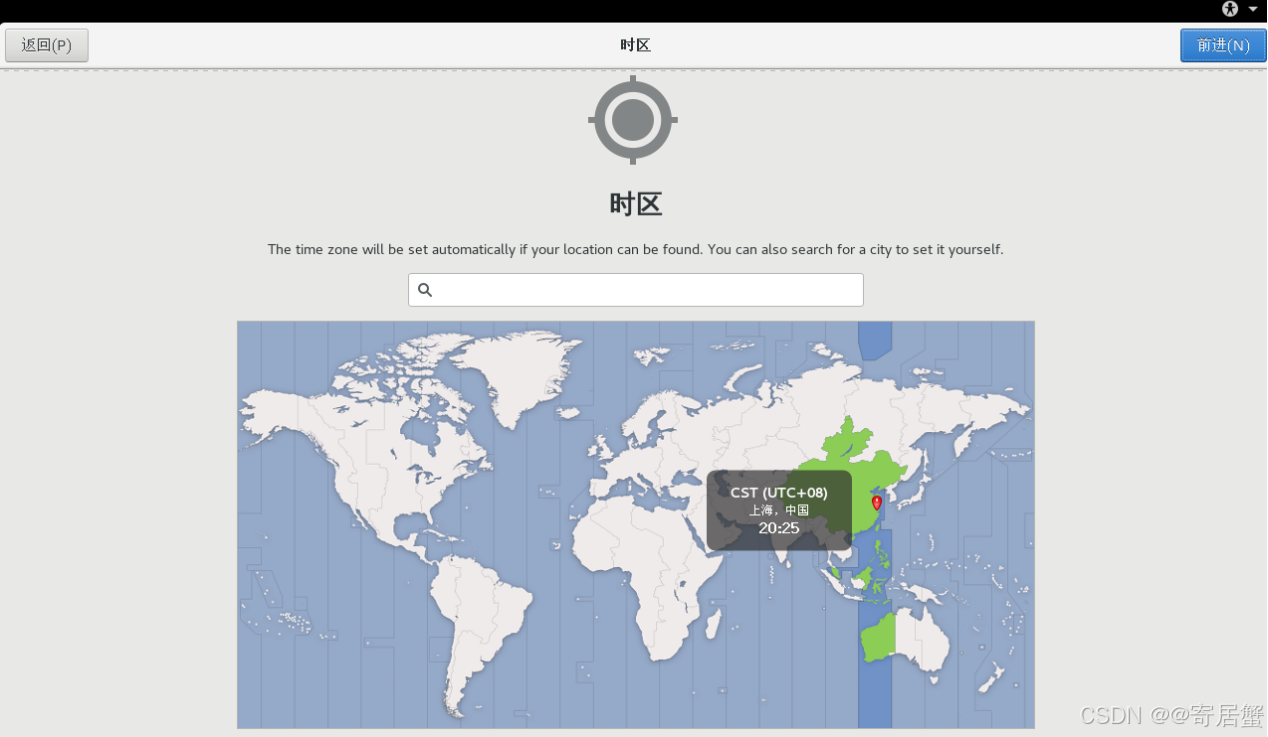Go back with the 返回(P) button

pos(47,45)
